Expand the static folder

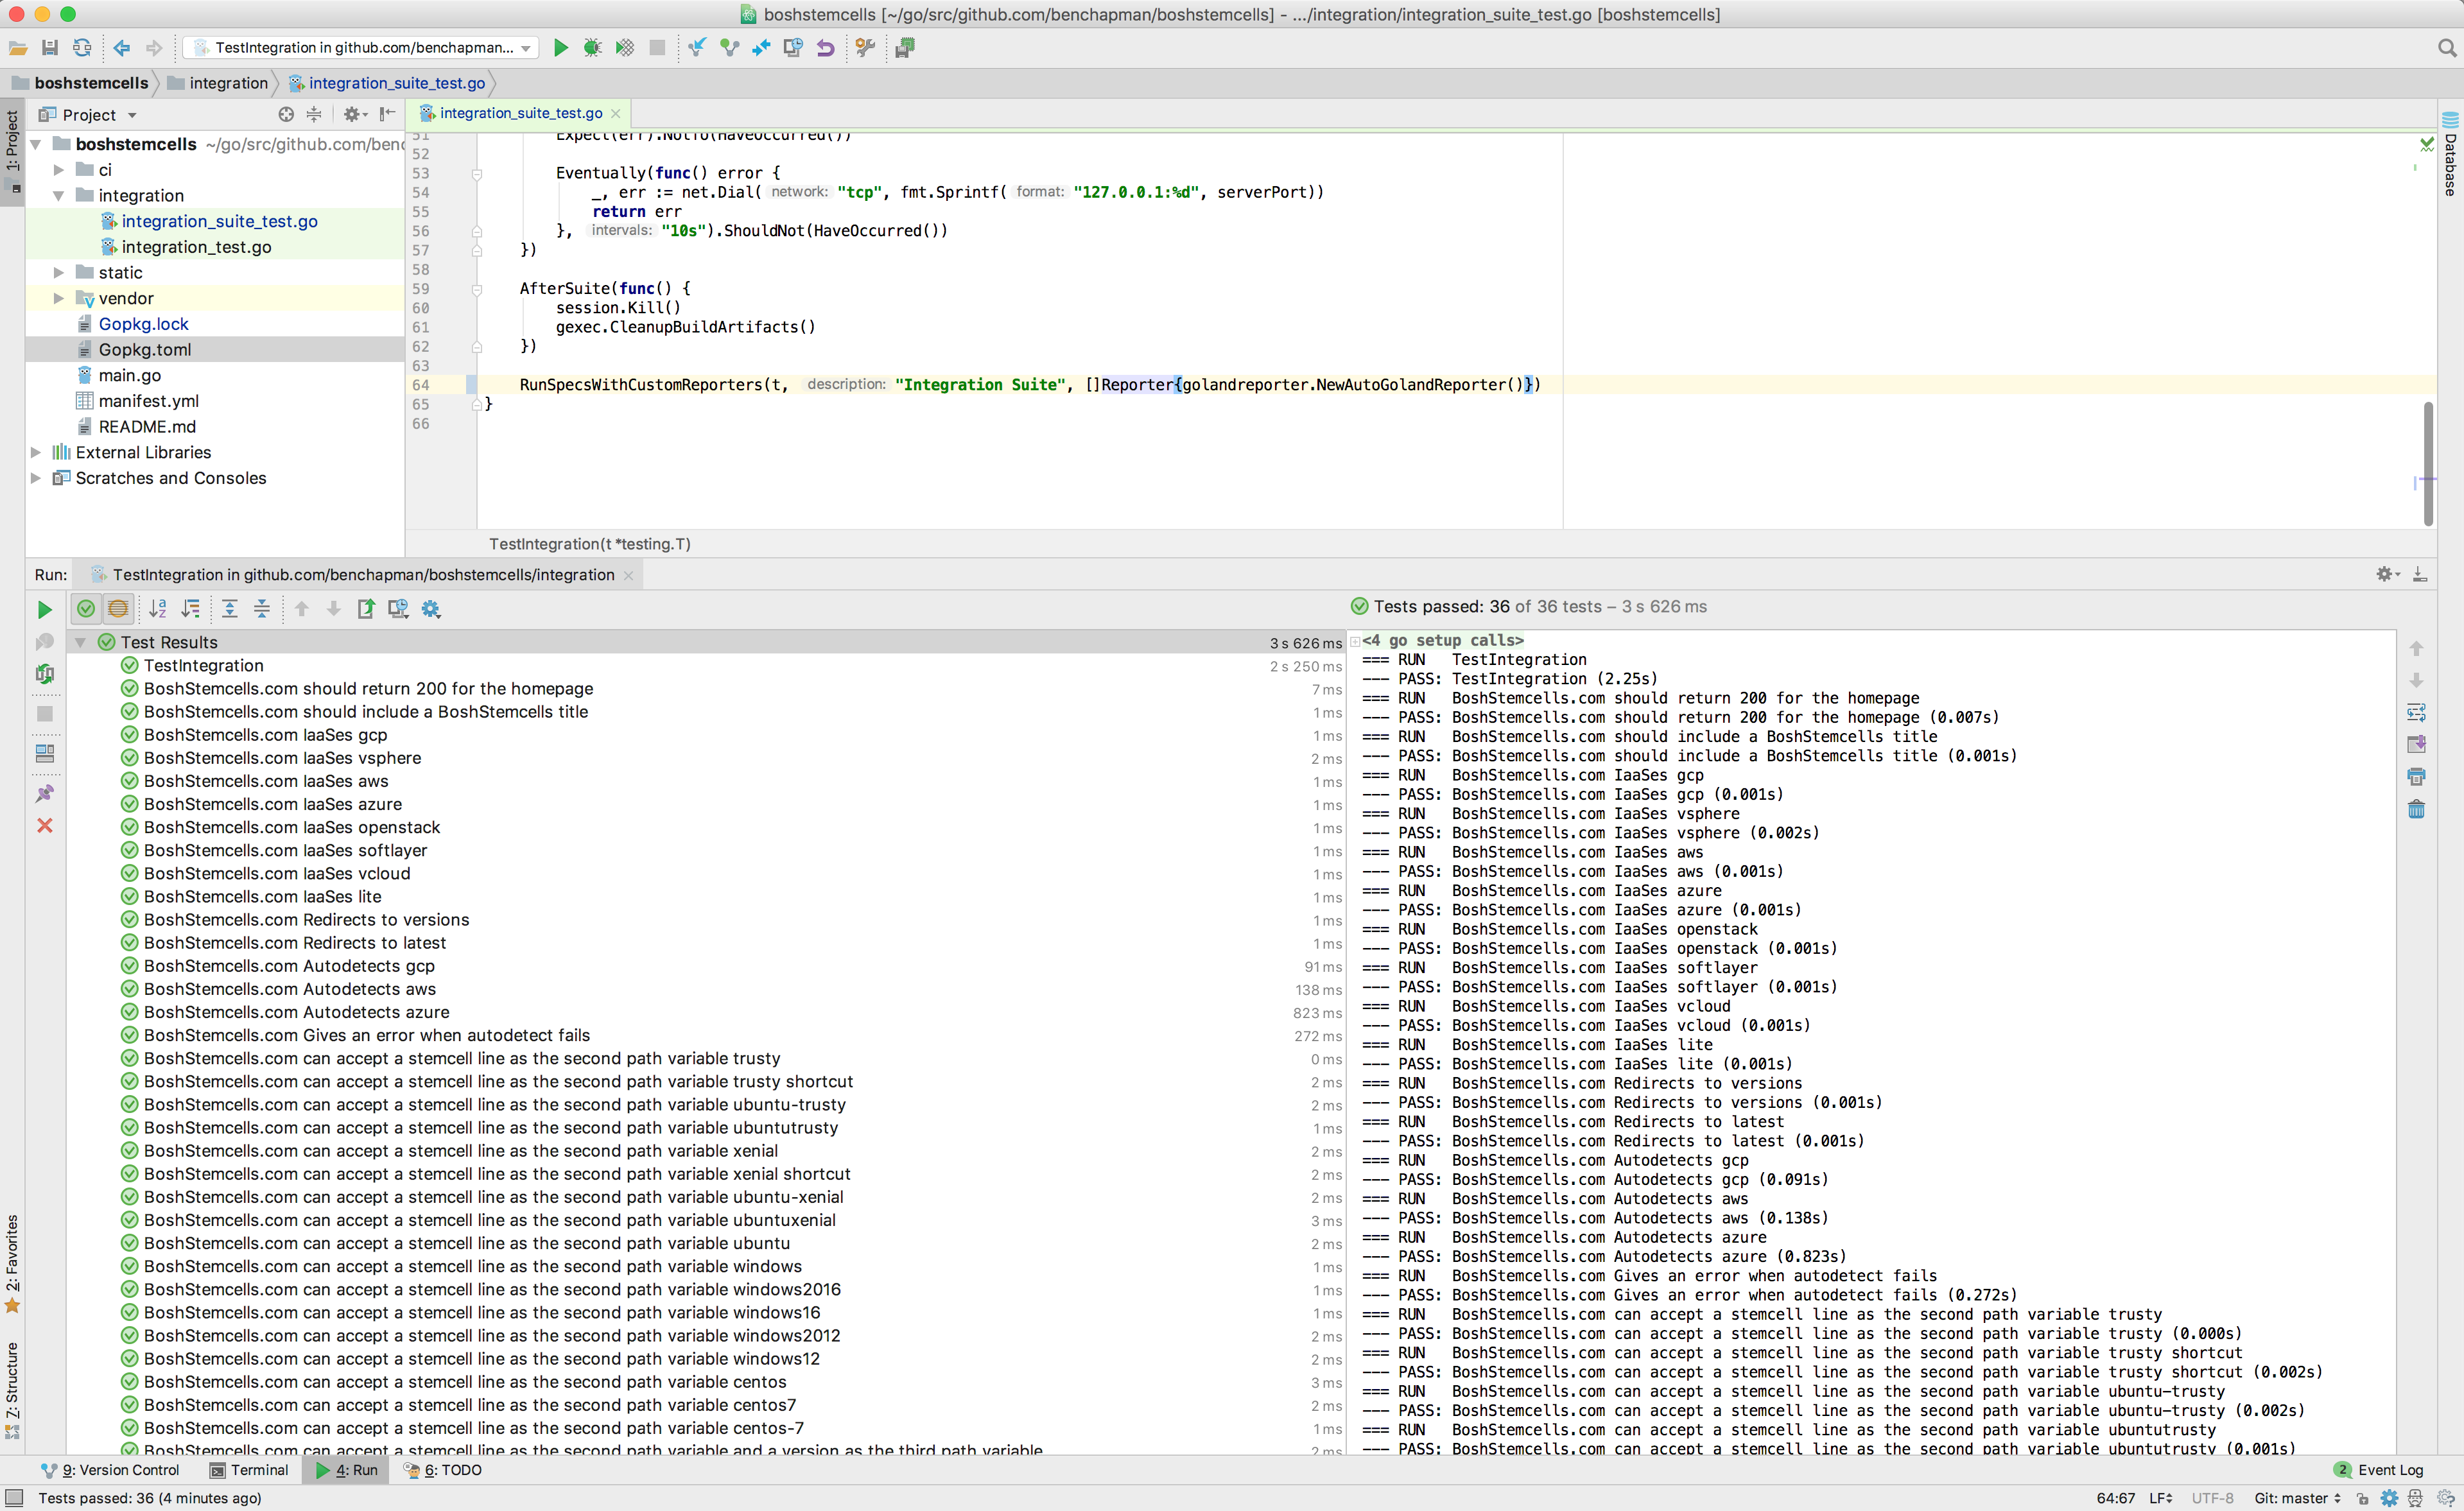[x=59, y=272]
